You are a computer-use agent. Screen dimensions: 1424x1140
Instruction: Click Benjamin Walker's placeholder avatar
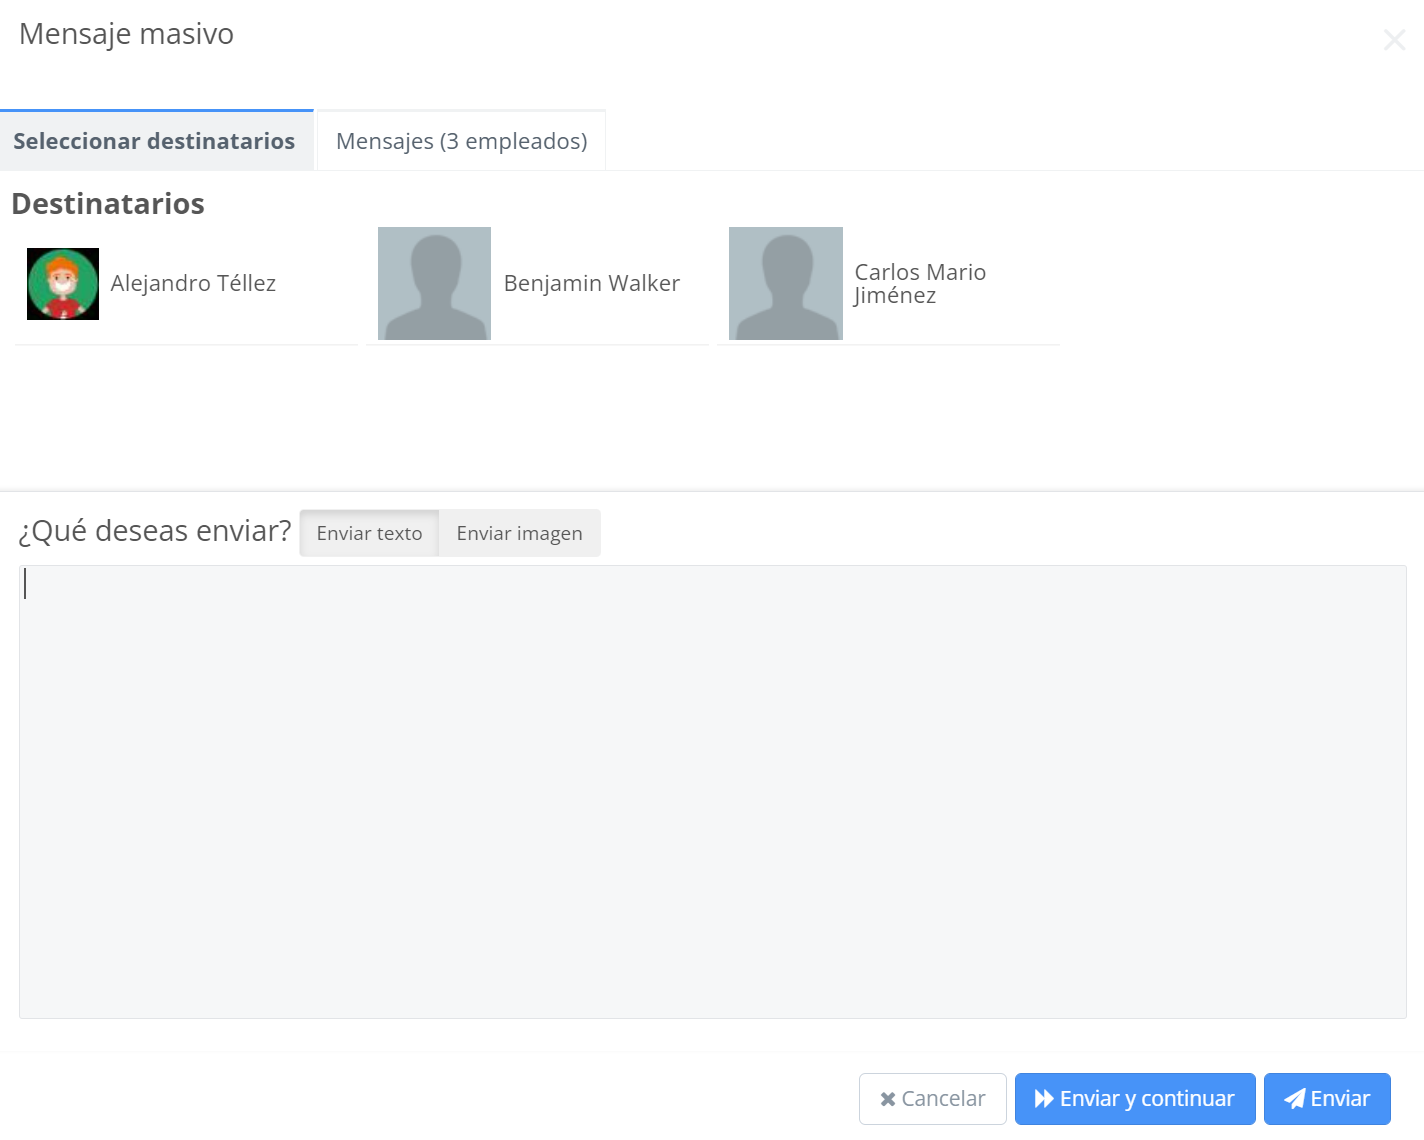[x=434, y=284]
